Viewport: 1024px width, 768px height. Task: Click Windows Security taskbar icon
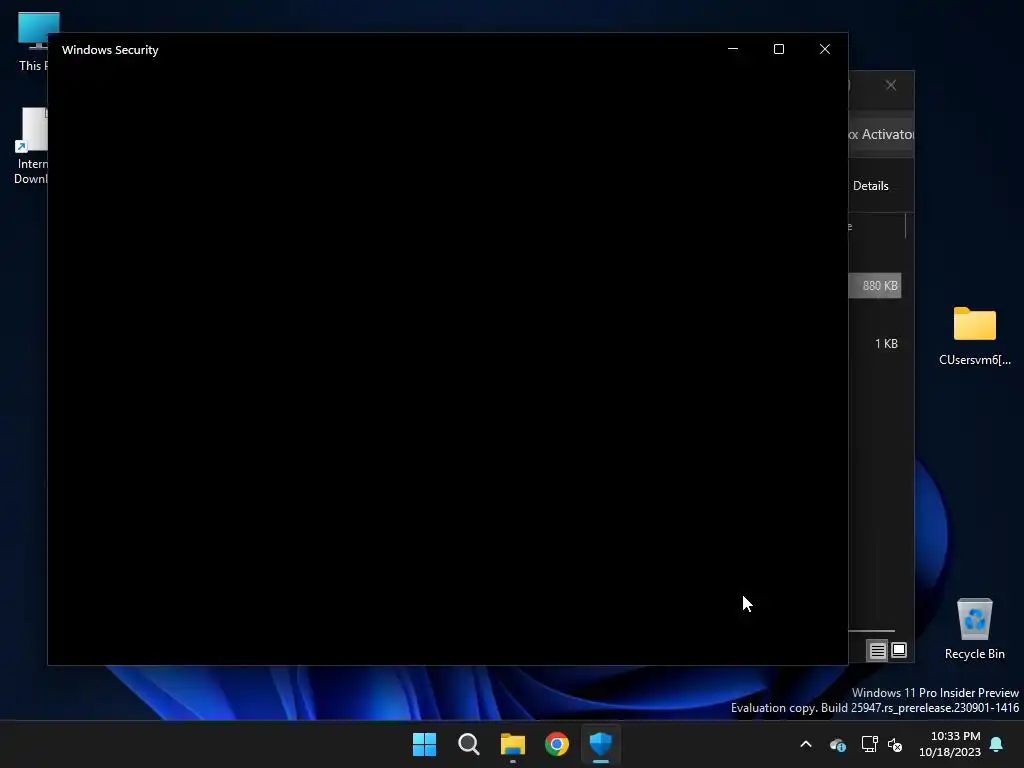601,744
